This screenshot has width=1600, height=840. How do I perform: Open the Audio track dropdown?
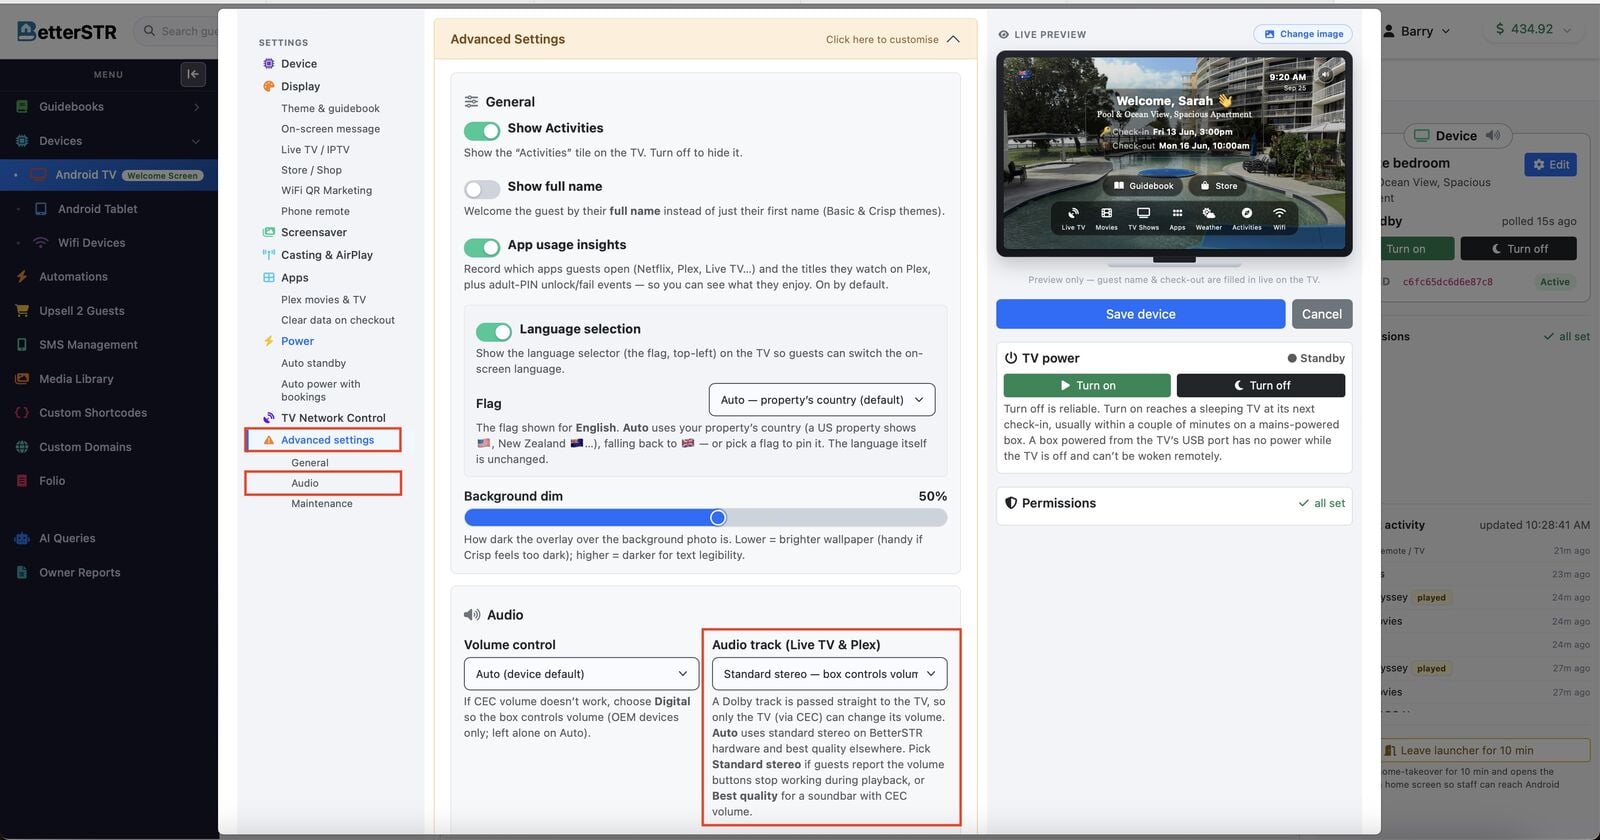(x=830, y=674)
